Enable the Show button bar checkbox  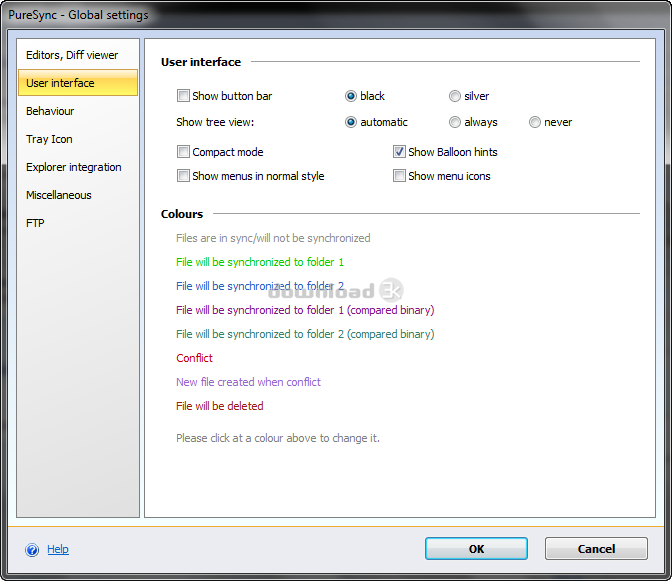183,96
